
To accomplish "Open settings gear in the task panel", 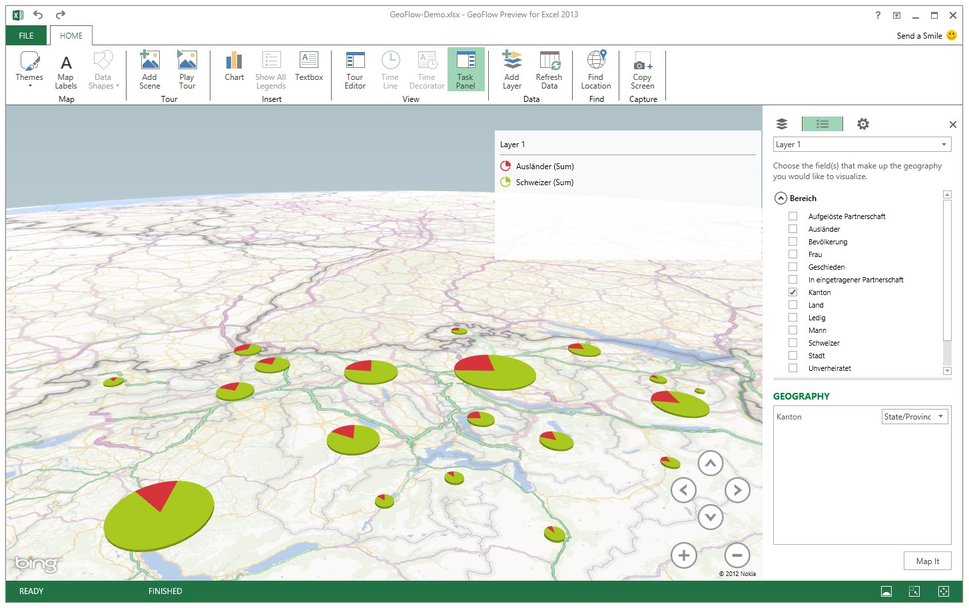I will point(863,124).
